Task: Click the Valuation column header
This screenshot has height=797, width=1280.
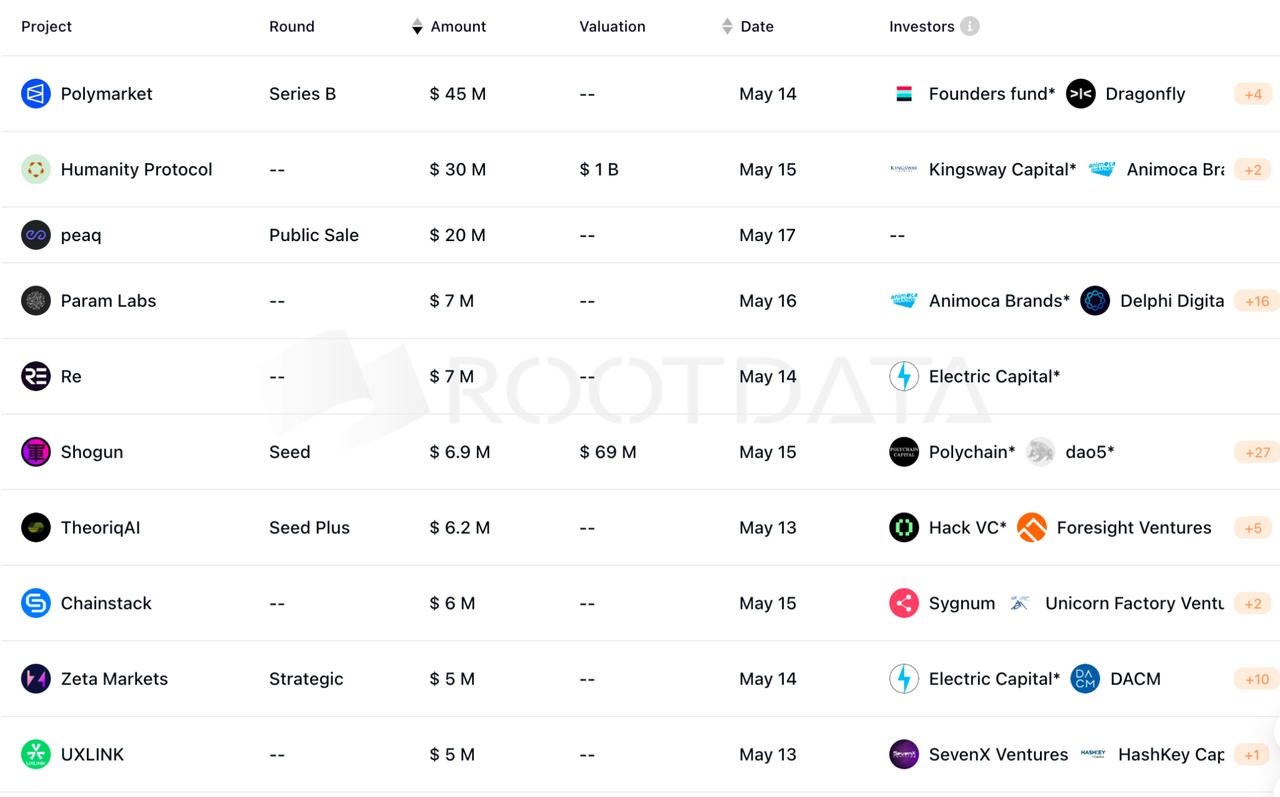Action: [x=612, y=27]
